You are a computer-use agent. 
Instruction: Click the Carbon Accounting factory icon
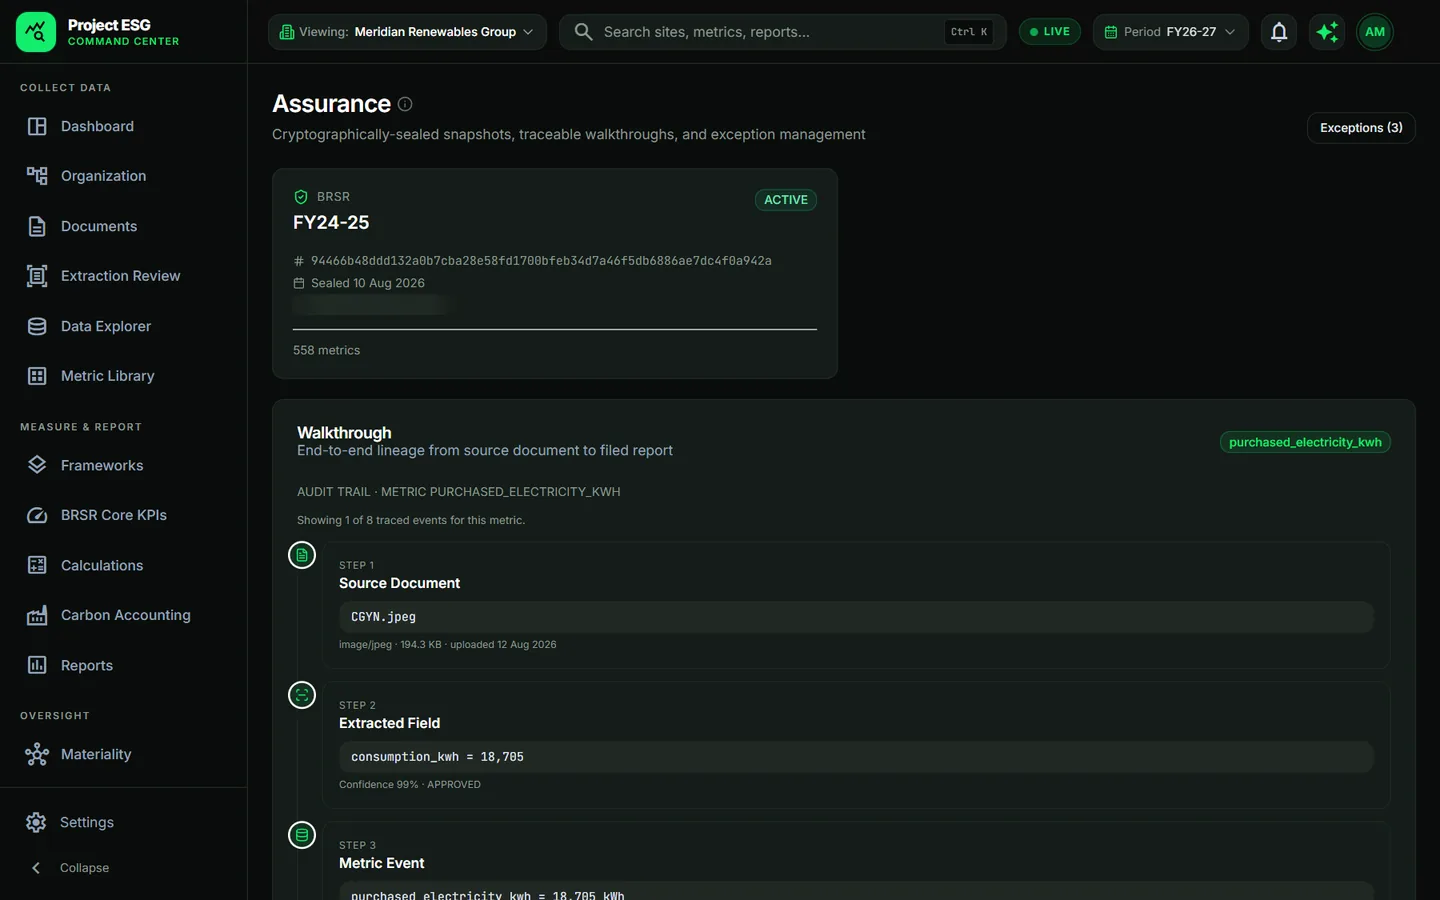(37, 615)
